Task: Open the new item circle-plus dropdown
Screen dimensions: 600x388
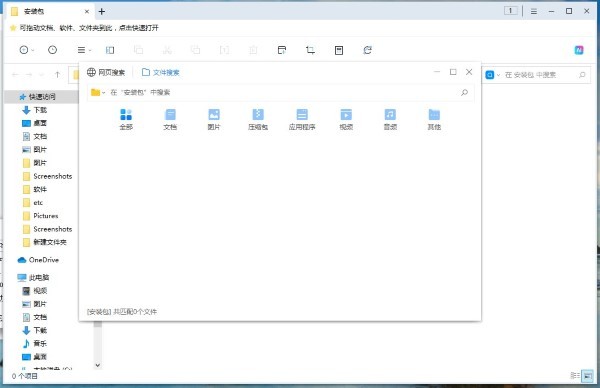Action: (x=26, y=50)
